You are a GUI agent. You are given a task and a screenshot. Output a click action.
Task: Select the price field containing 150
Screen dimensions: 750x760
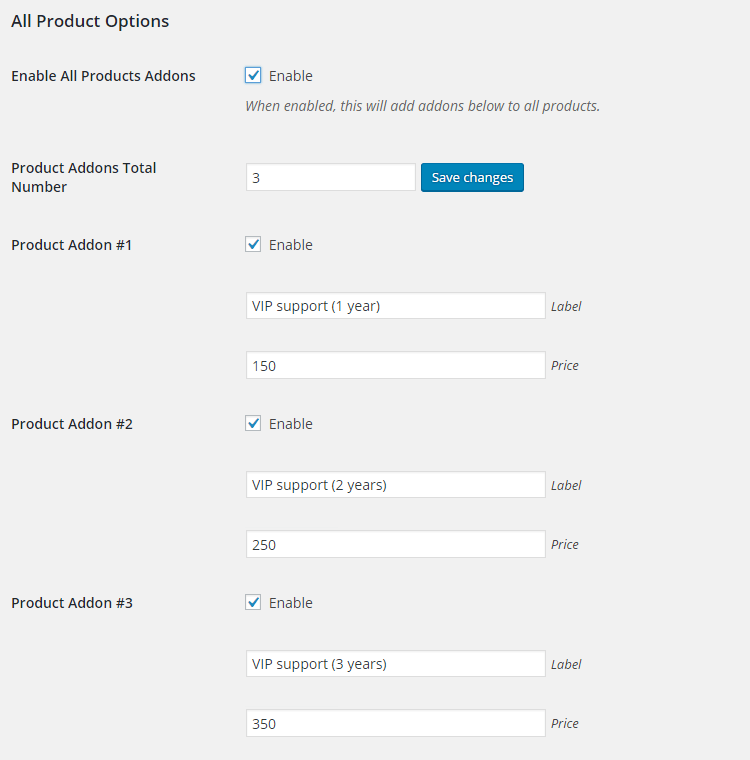(395, 366)
